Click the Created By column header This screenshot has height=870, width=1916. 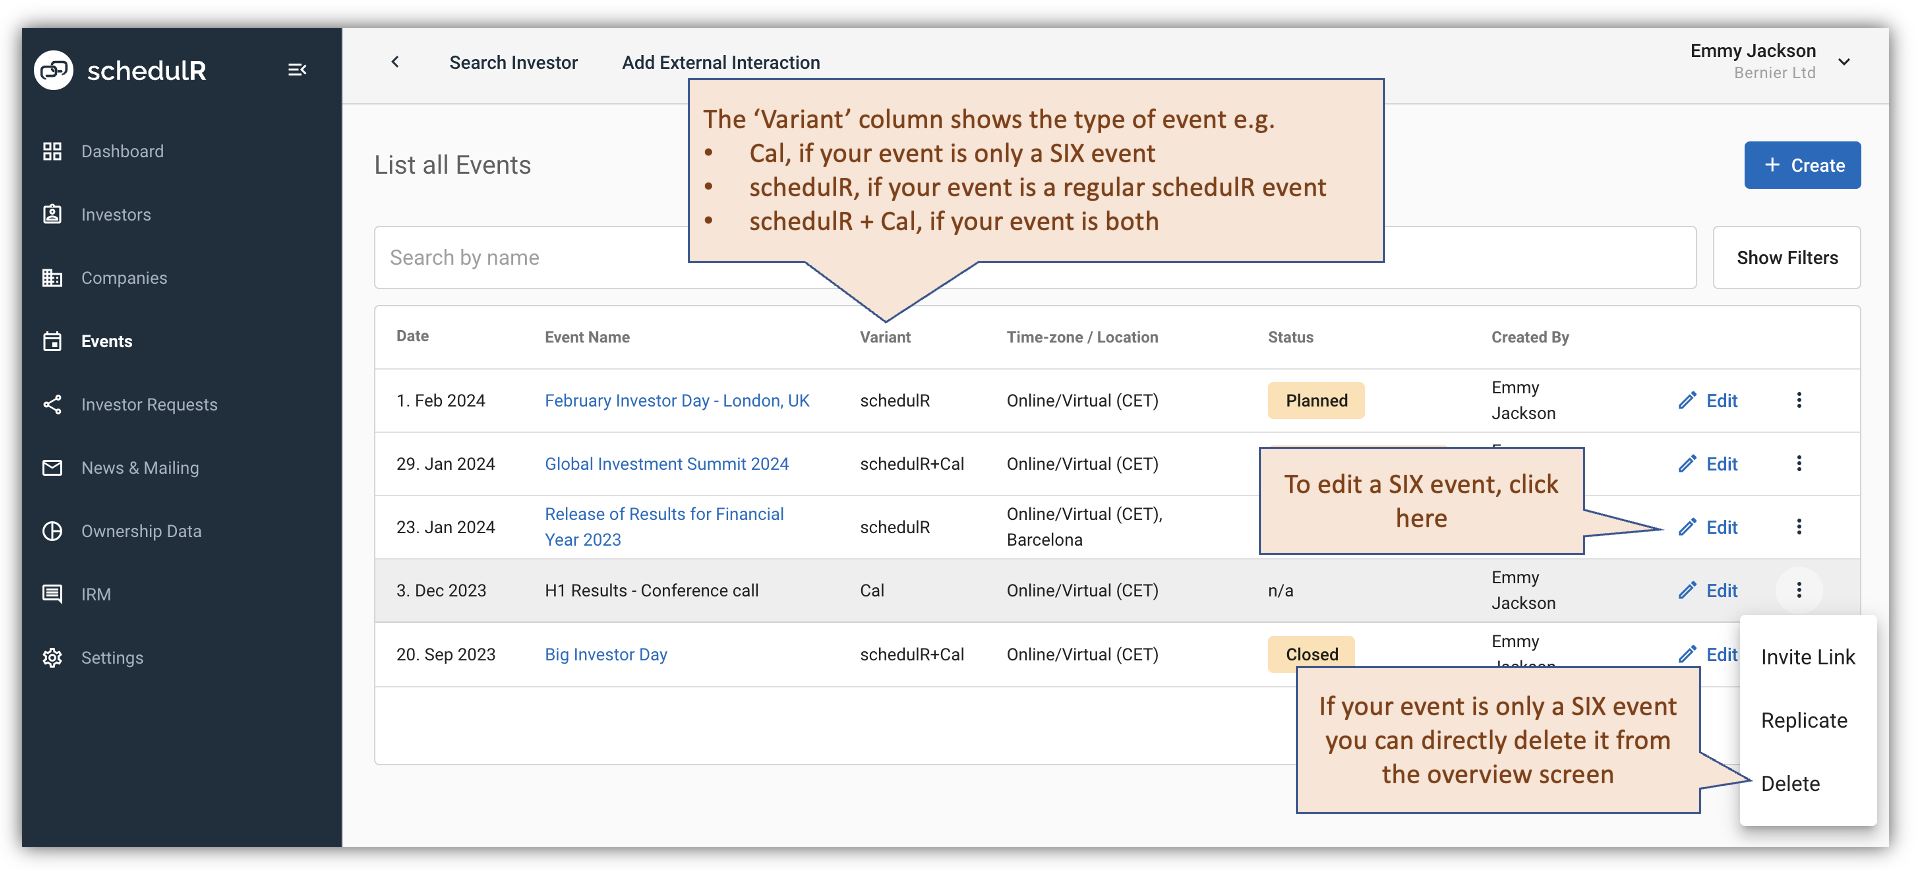point(1530,337)
